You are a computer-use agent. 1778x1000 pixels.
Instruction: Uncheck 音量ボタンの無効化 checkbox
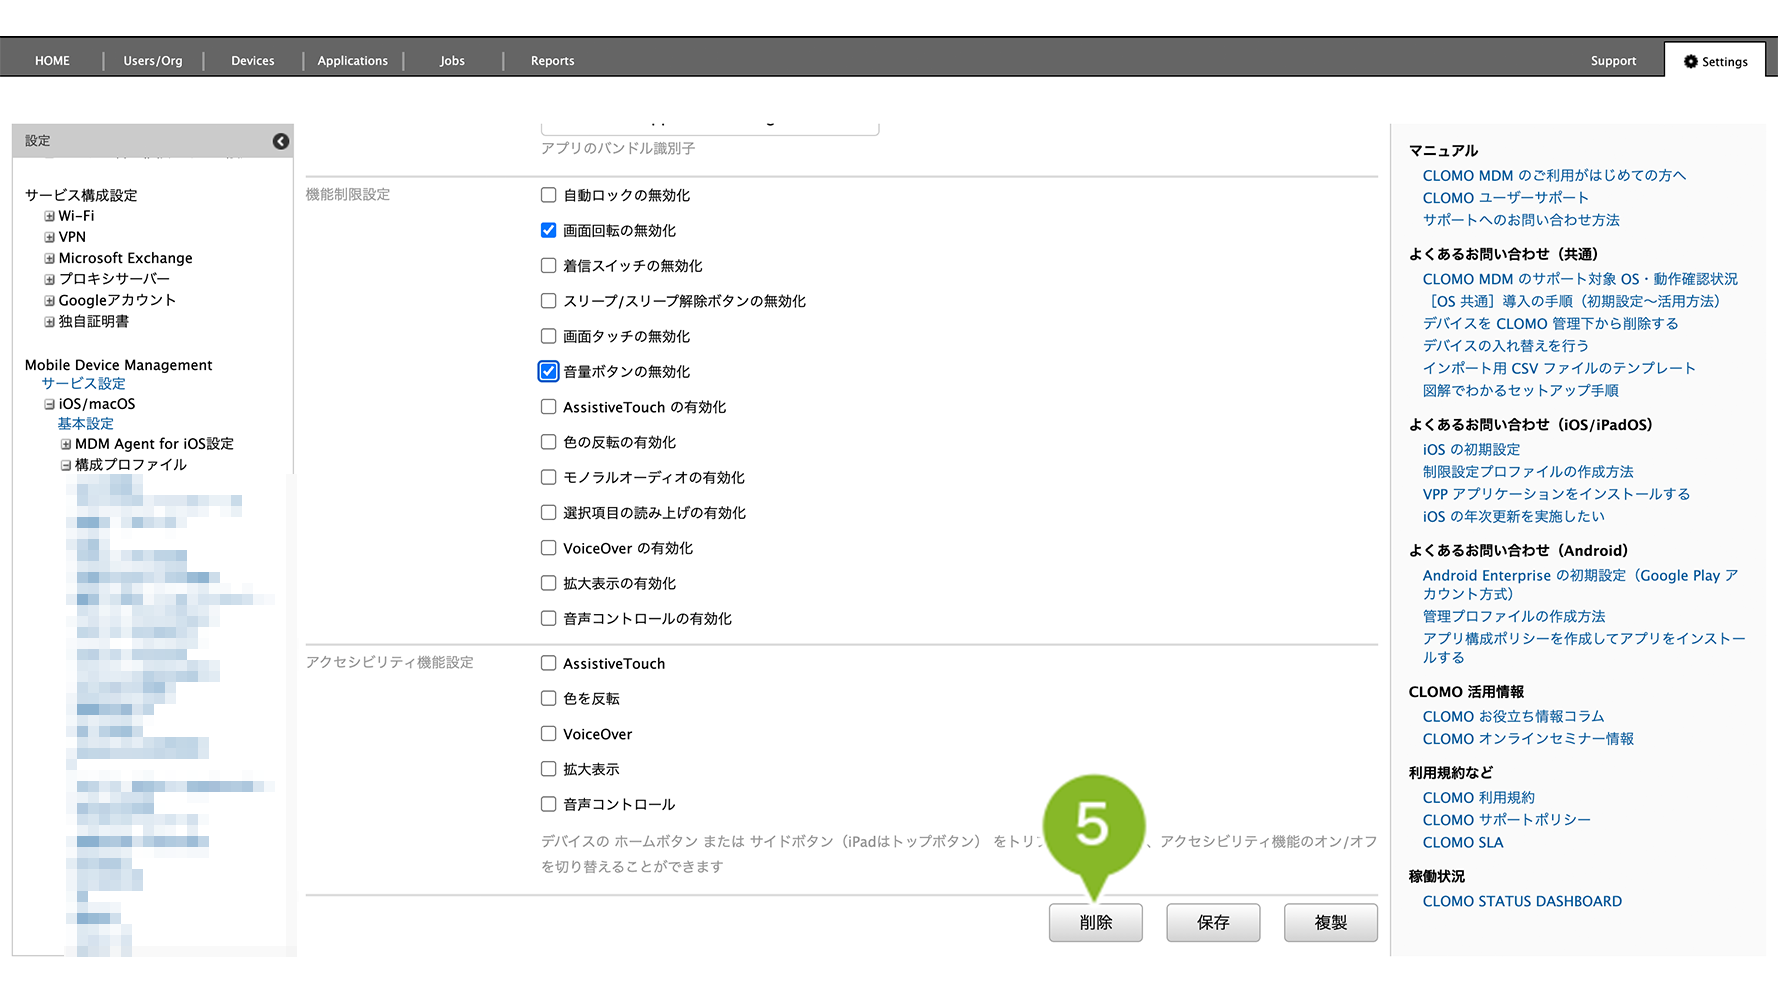pyautogui.click(x=548, y=372)
